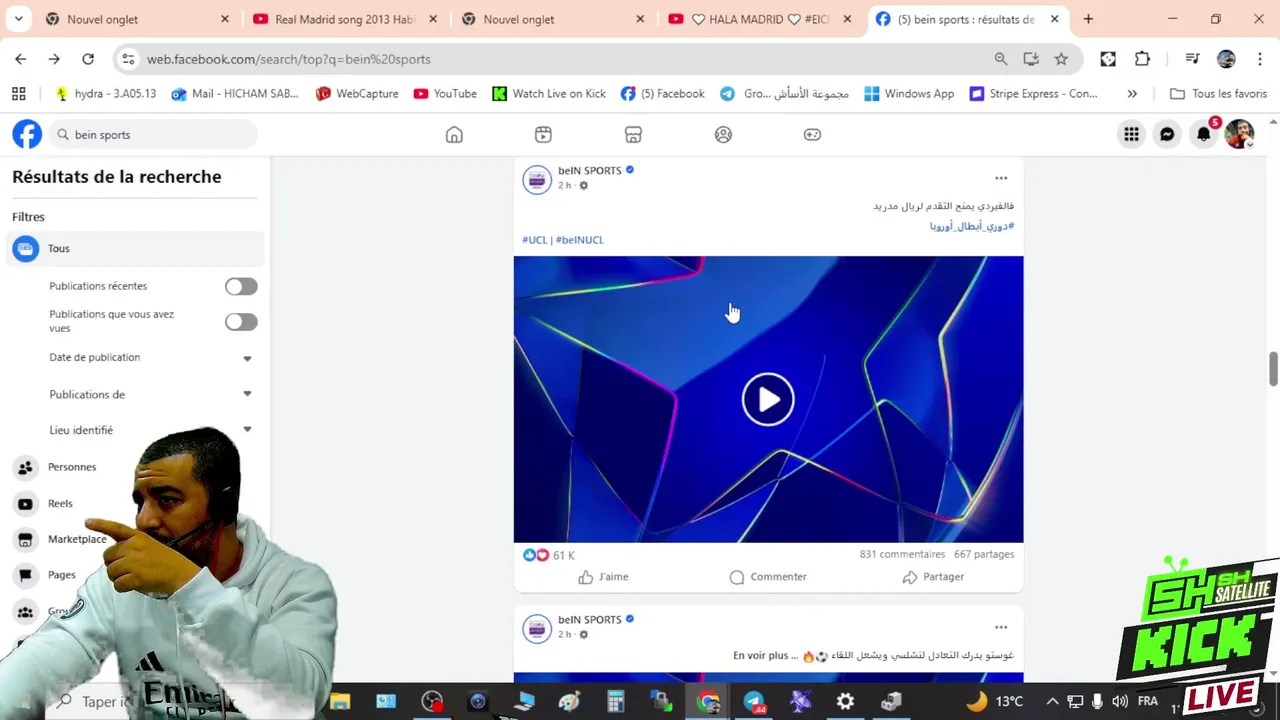Click Commenter on the first post

click(768, 577)
